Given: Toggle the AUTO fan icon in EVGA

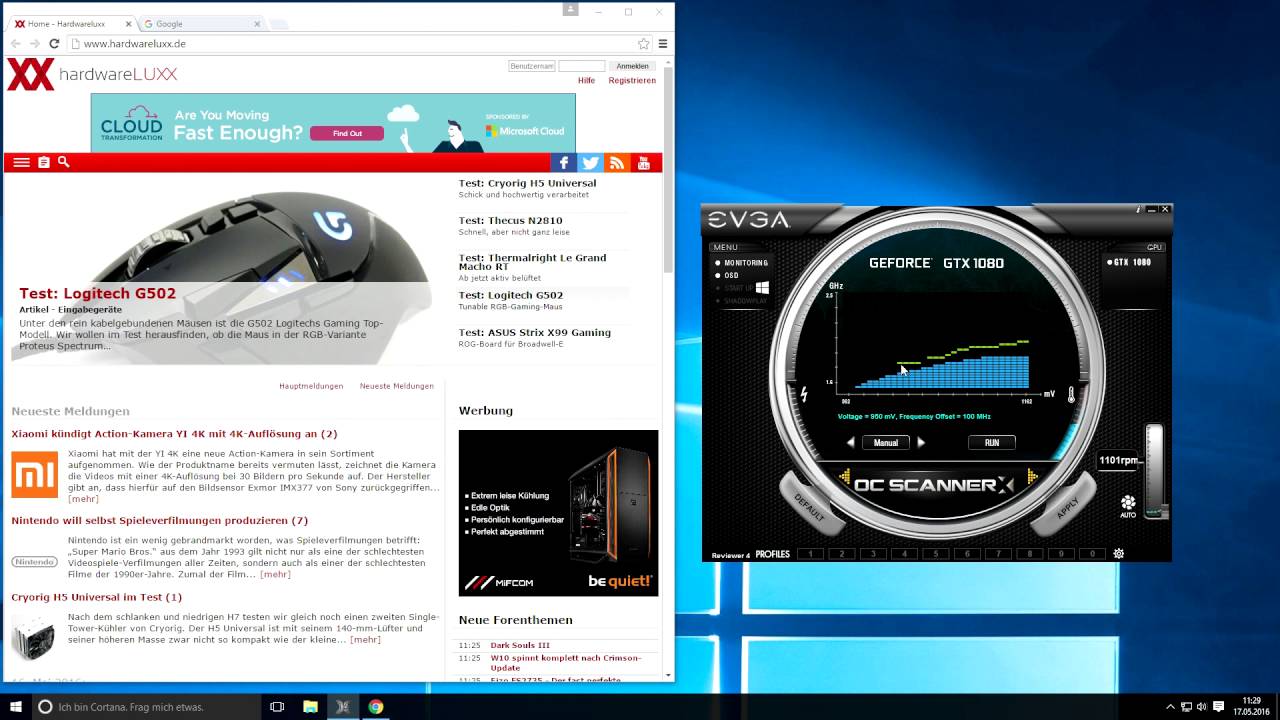Looking at the screenshot, I should [1128, 506].
